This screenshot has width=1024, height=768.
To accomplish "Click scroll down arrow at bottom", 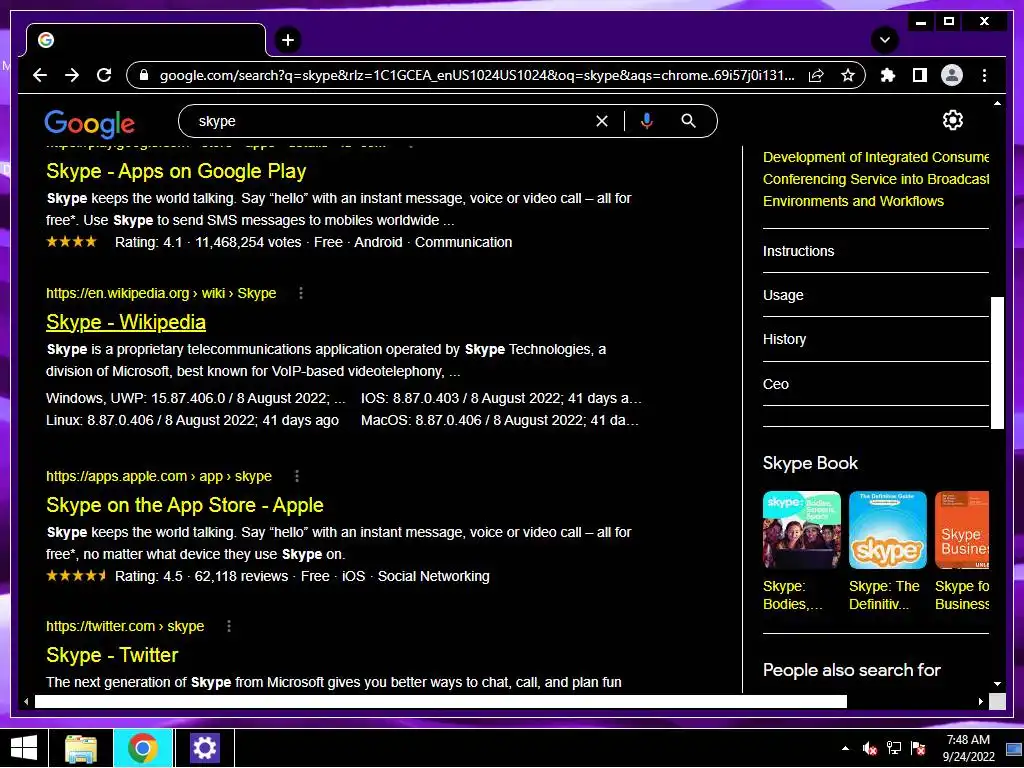I will (x=997, y=684).
